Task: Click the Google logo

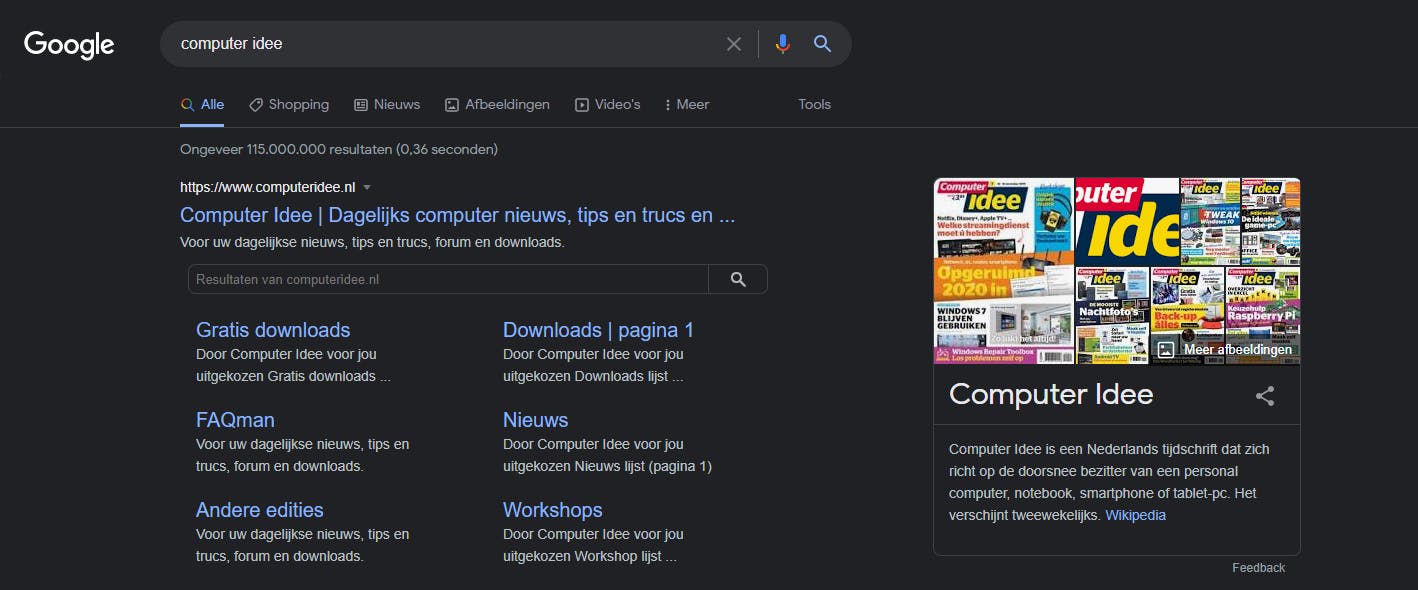Action: (x=69, y=45)
